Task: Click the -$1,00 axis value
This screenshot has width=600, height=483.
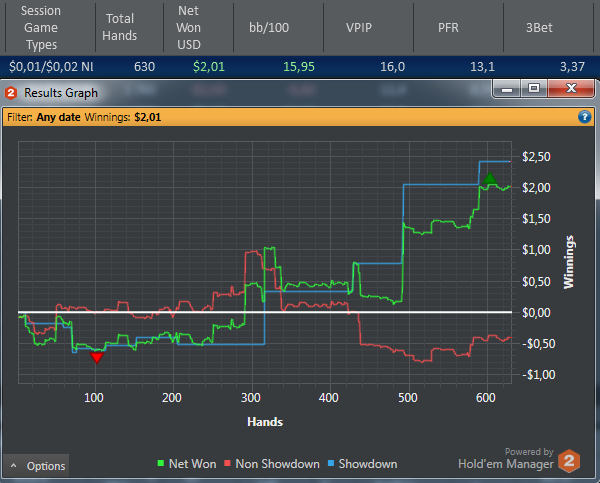Action: point(539,374)
